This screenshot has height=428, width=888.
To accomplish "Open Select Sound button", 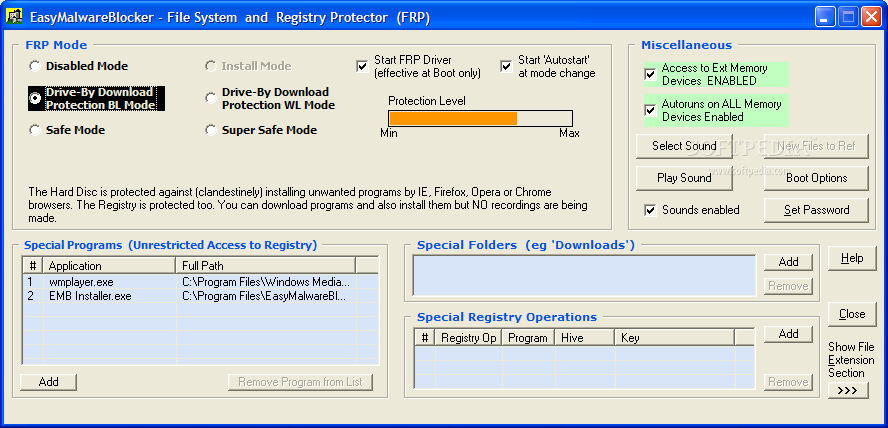I will click(684, 146).
